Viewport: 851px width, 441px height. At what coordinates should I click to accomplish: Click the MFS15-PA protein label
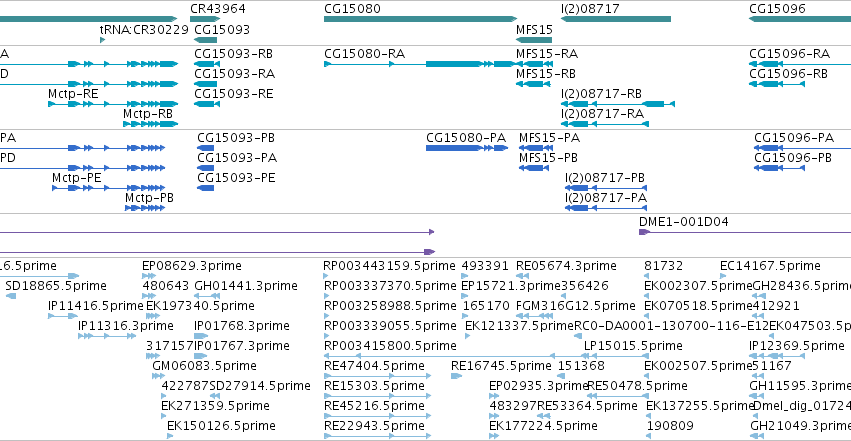click(549, 138)
